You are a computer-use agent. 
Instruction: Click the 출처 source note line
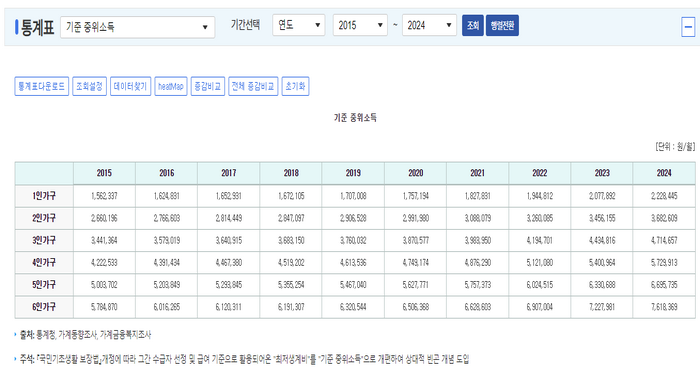pyautogui.click(x=85, y=335)
